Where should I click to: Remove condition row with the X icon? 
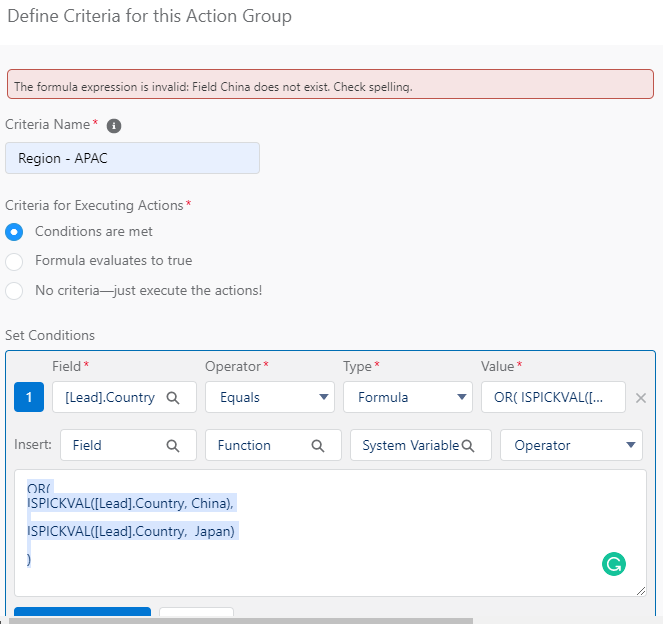pyautogui.click(x=641, y=398)
